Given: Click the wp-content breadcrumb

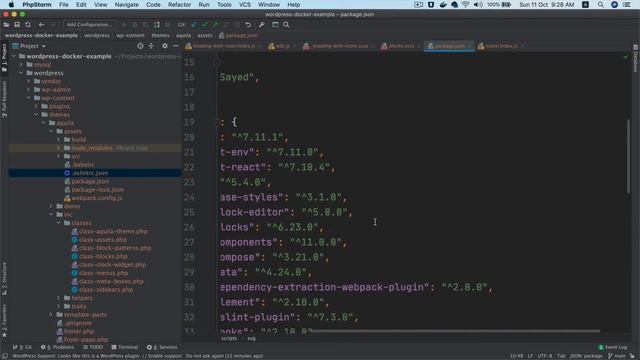Looking at the screenshot, I should click(130, 36).
